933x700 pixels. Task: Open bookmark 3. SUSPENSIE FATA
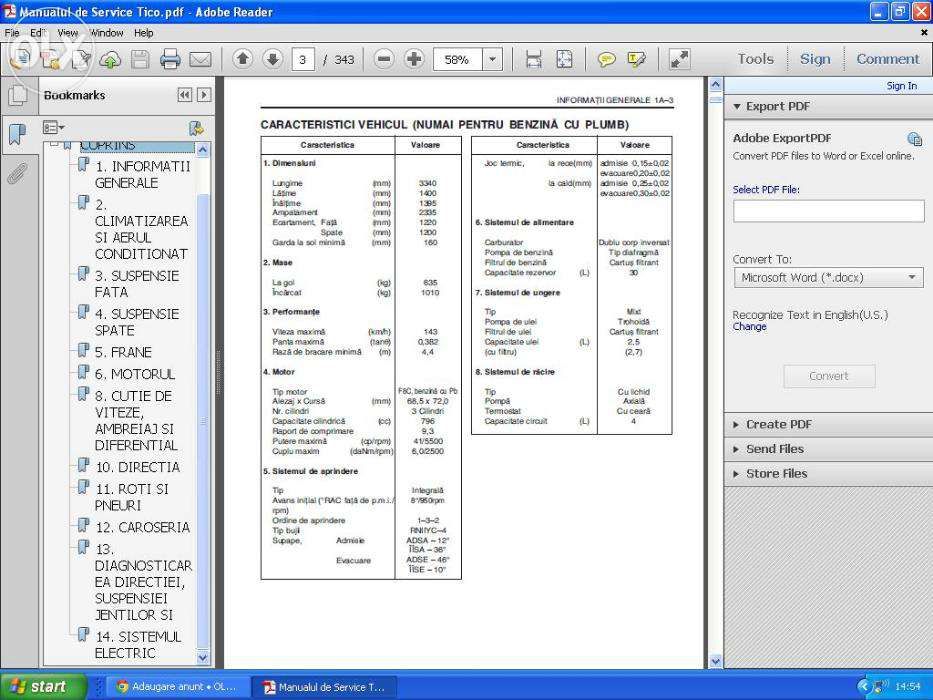(137, 284)
